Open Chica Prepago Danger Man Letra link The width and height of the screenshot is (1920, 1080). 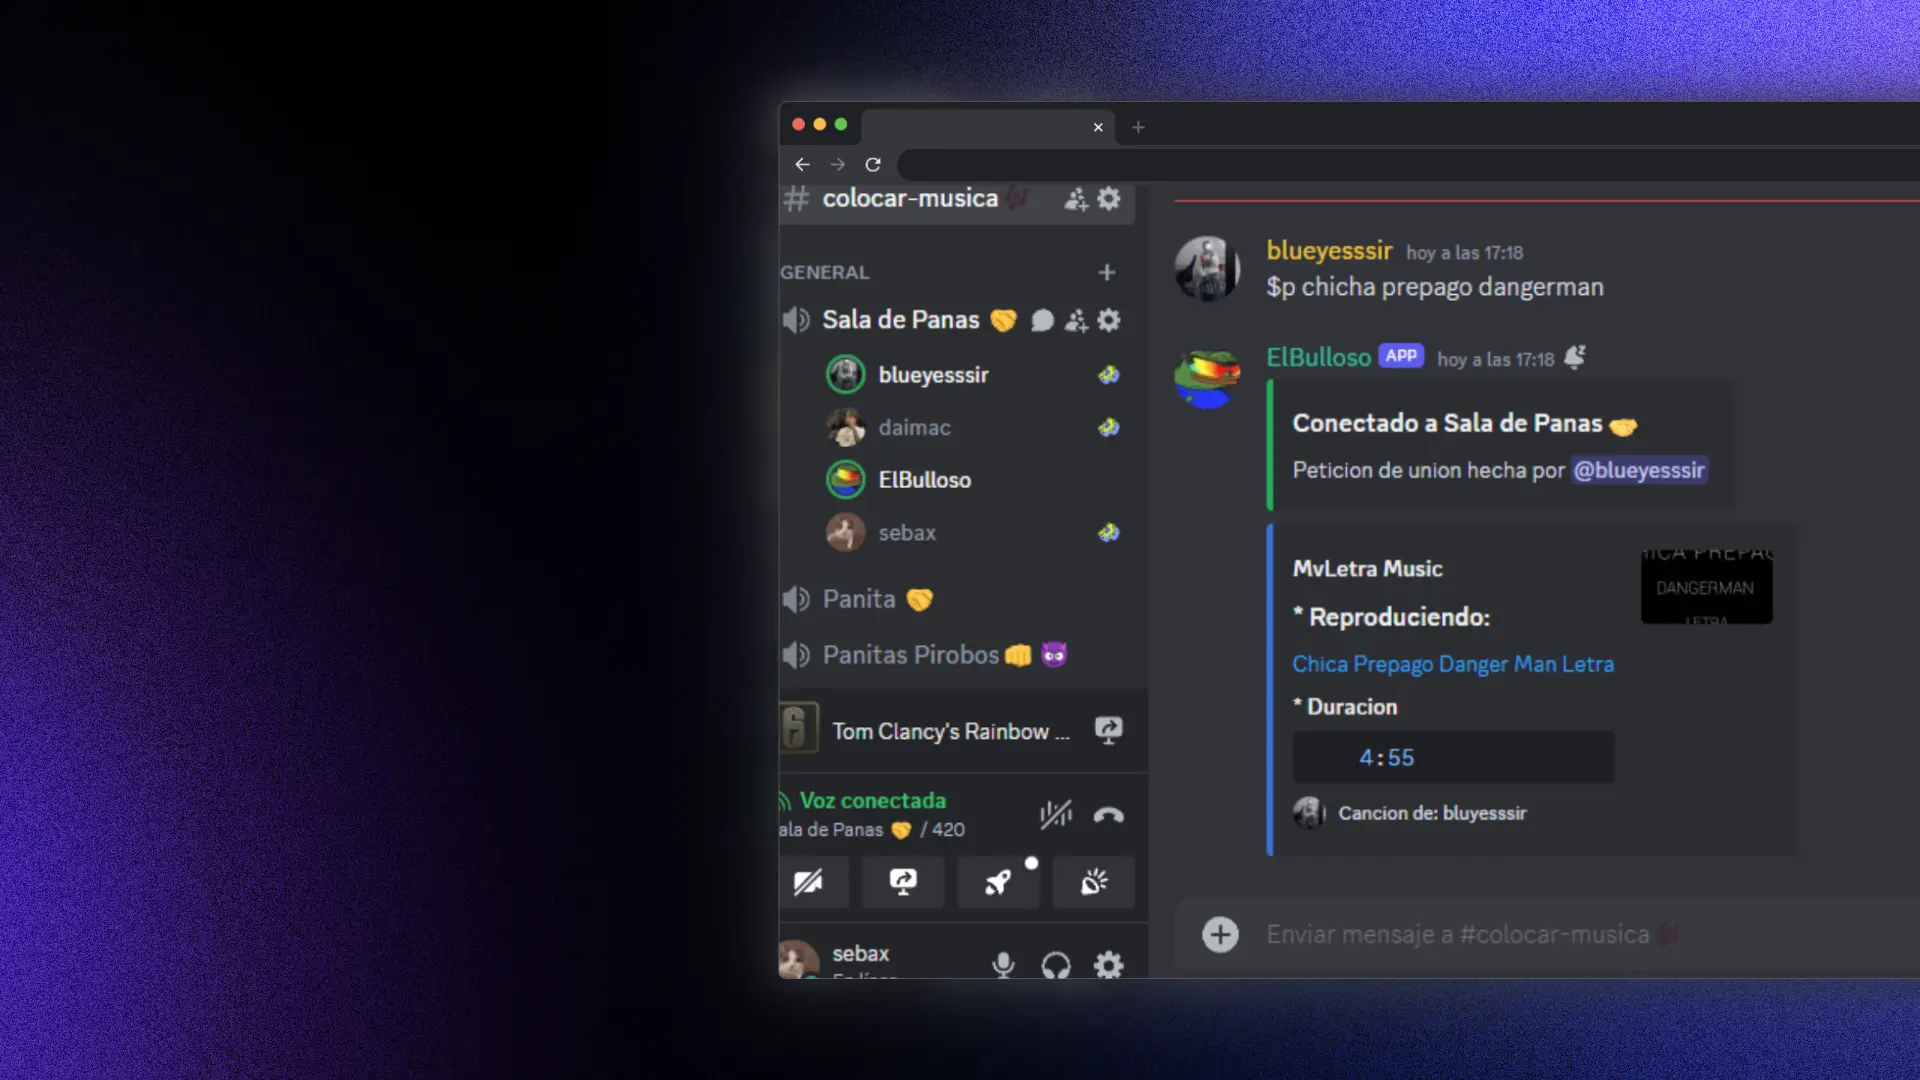pos(1453,664)
